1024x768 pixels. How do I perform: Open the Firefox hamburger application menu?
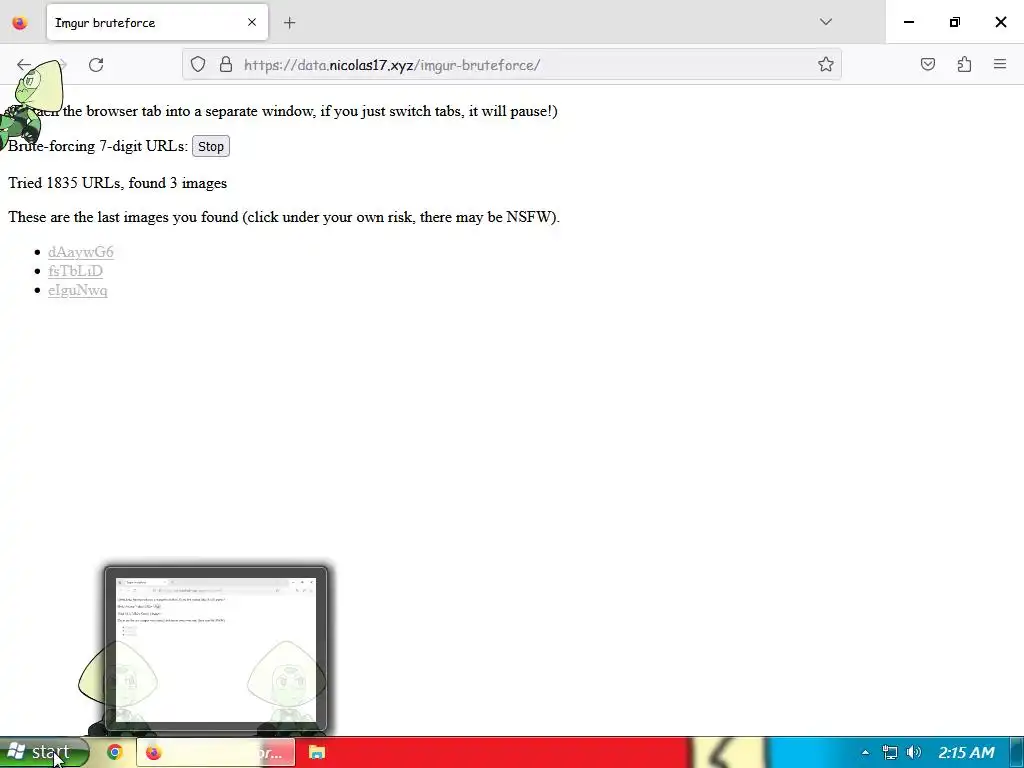click(x=1000, y=64)
